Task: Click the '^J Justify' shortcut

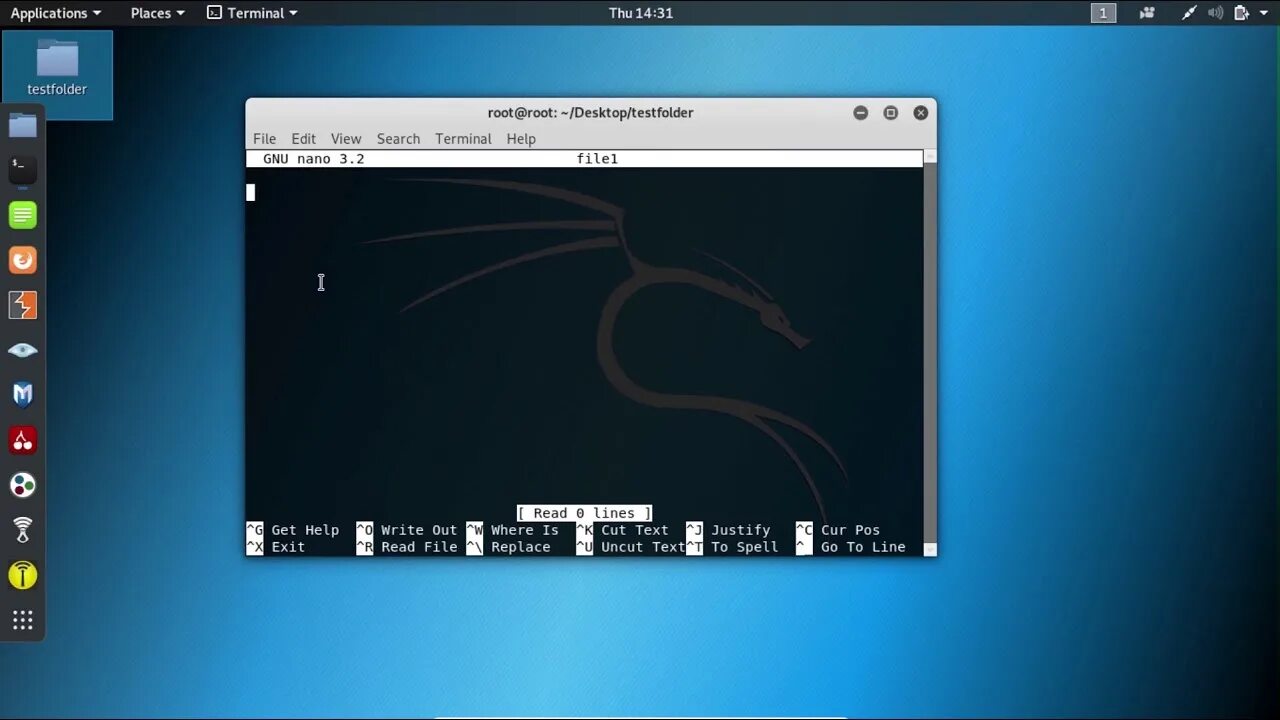Action: [729, 530]
